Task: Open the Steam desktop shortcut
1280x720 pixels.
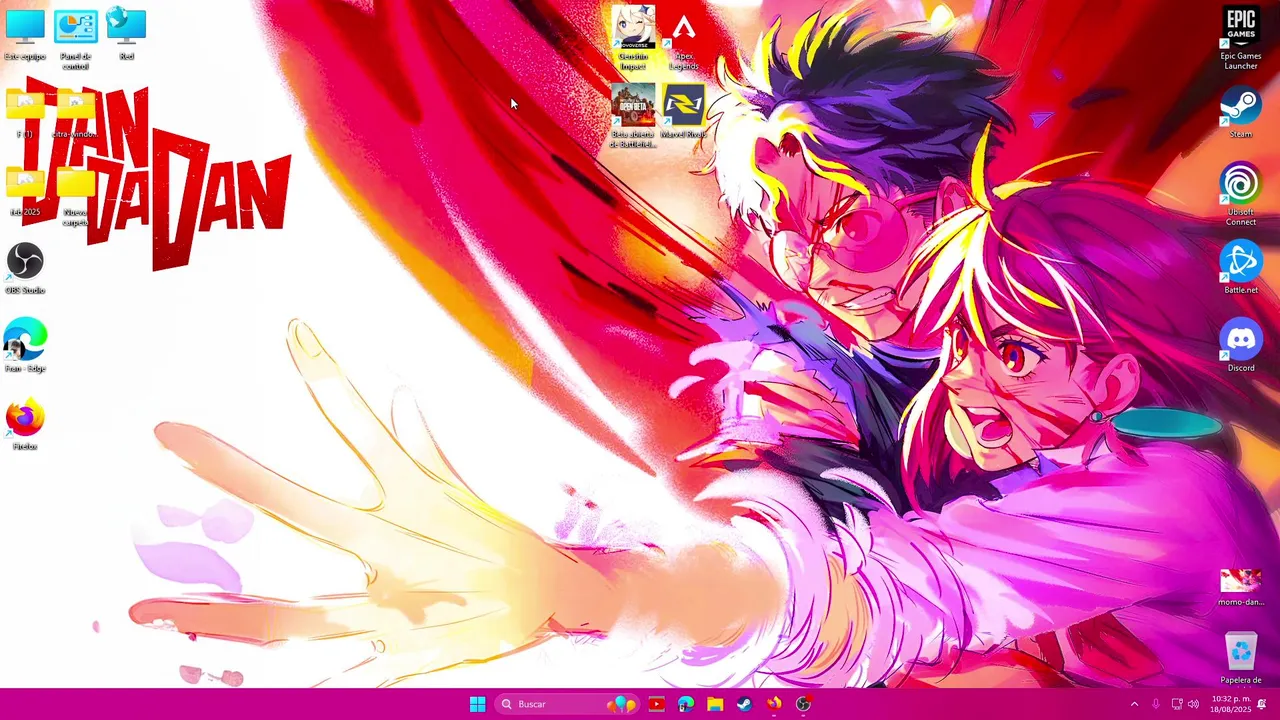Action: click(x=1241, y=113)
